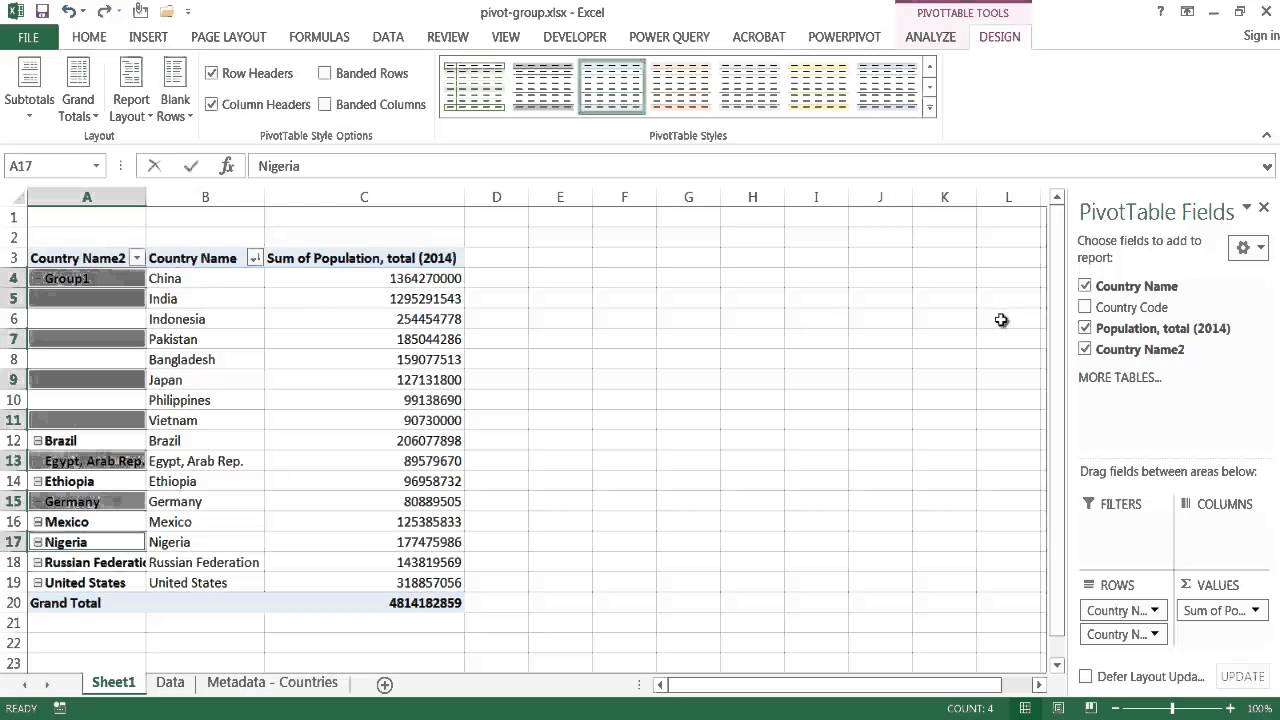Click the Save icon in quick access toolbar
The image size is (1280, 720).
tap(42, 12)
